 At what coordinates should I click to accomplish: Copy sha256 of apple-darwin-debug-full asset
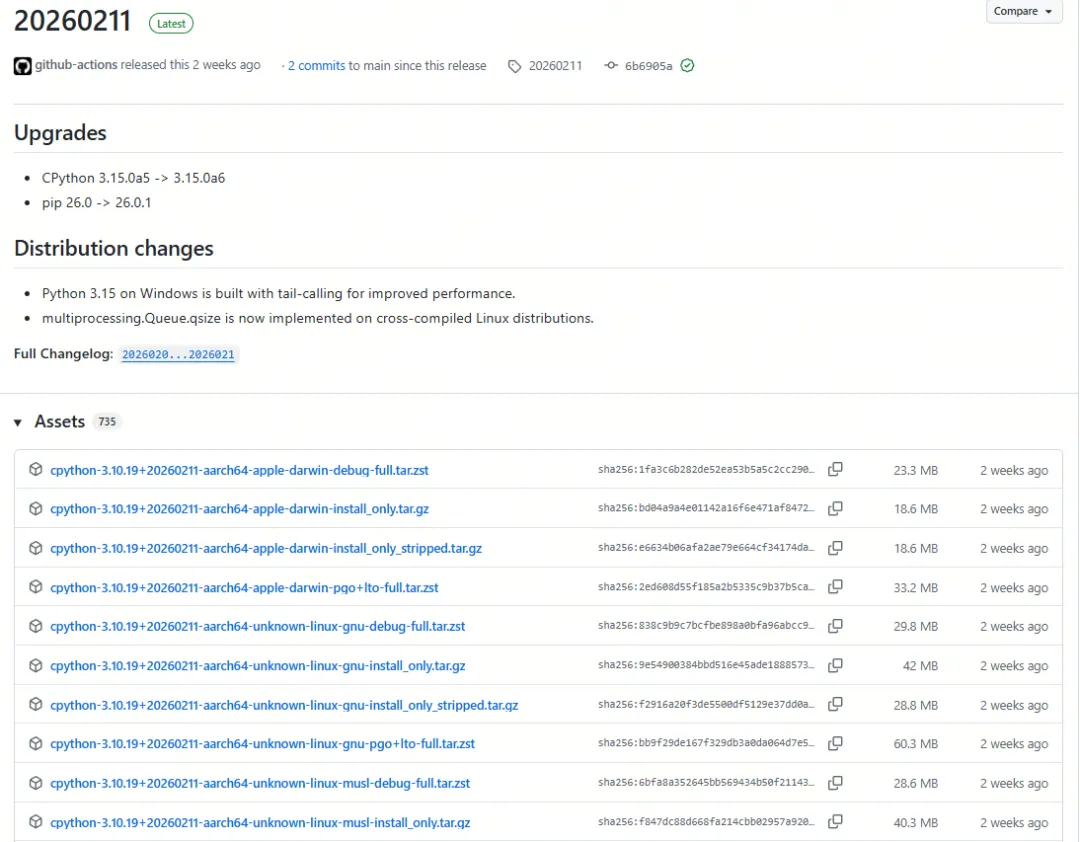tap(835, 469)
